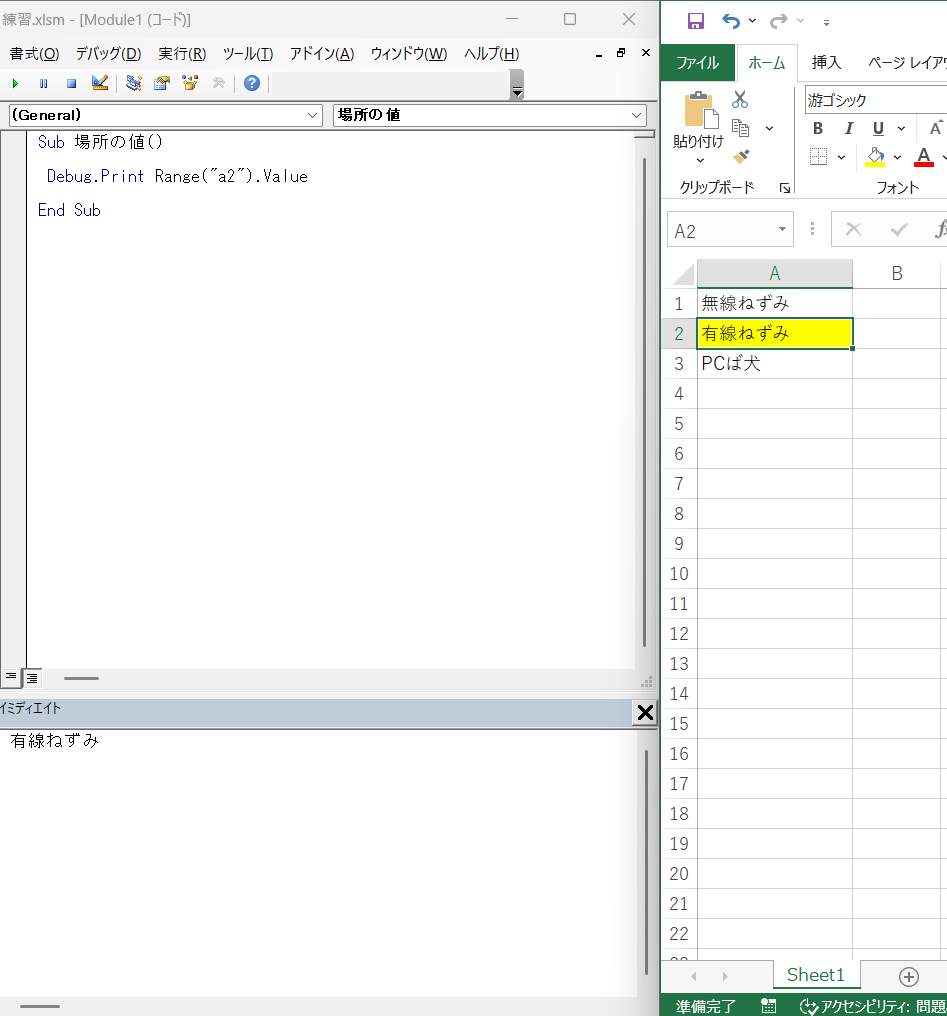
Task: Expand the Fill Color options arrow
Action: 897,157
